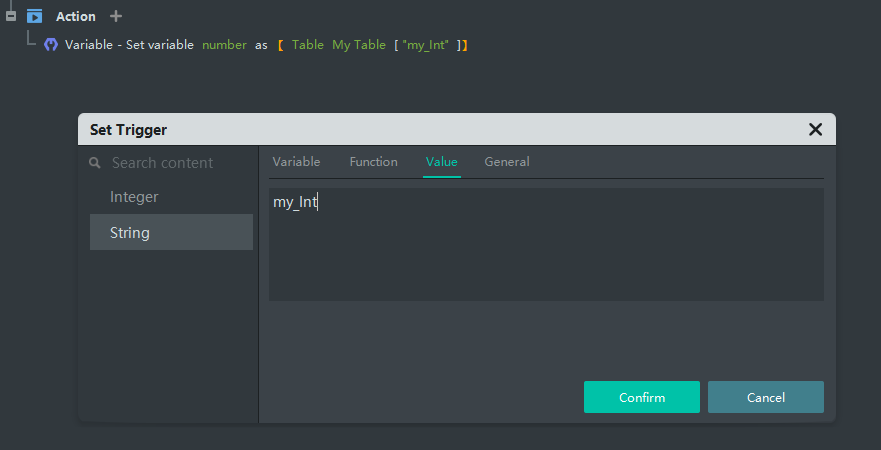The height and width of the screenshot is (450, 881).
Task: Click the 'number' variable parameter
Action: [x=224, y=45]
